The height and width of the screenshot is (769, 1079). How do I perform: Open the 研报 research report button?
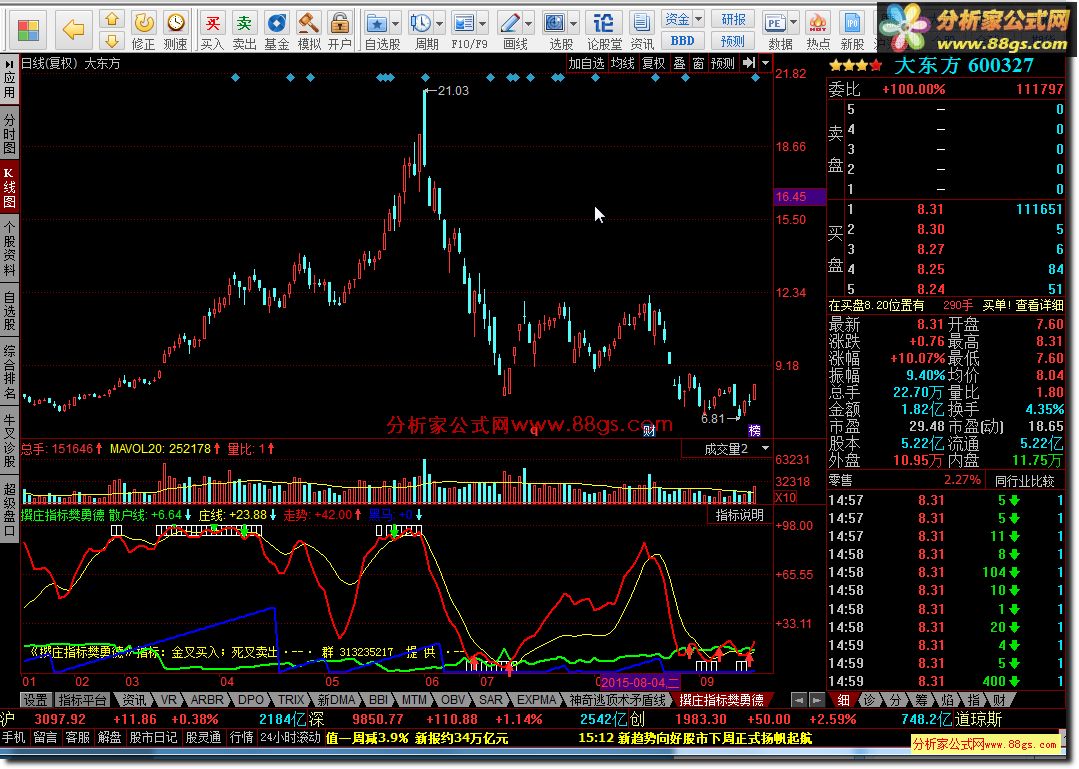tap(733, 19)
